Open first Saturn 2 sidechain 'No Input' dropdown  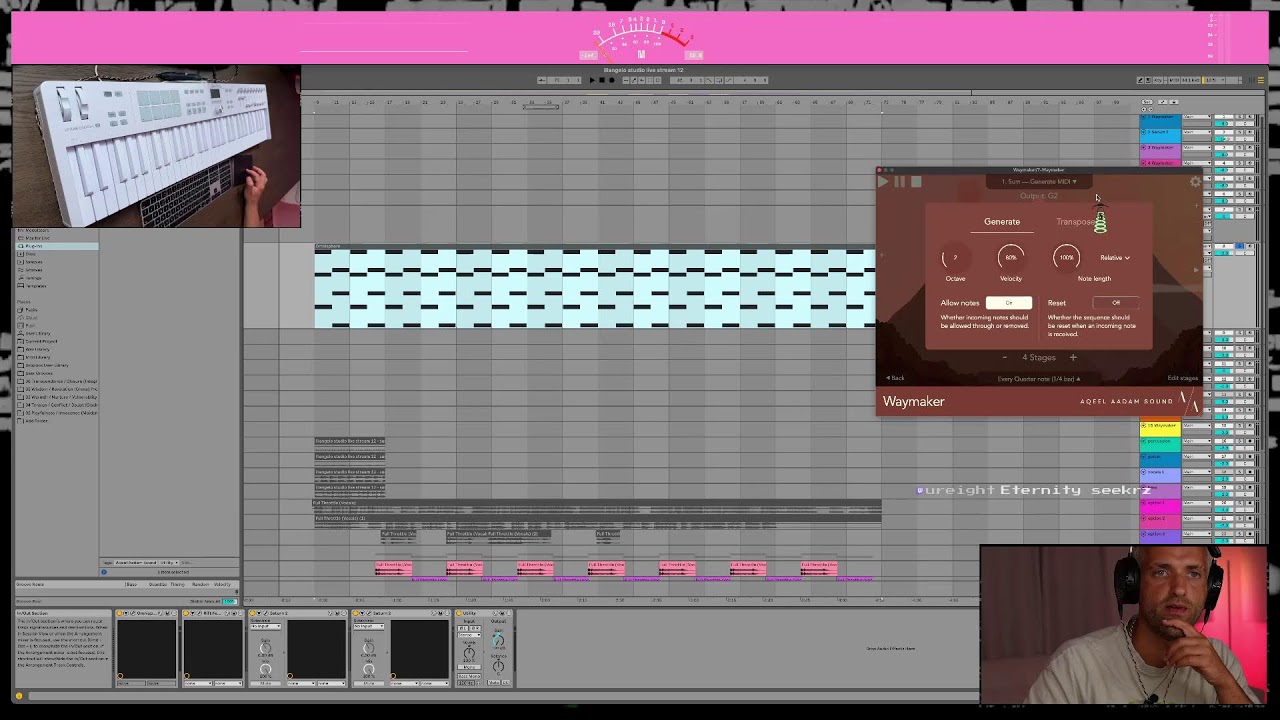point(266,626)
